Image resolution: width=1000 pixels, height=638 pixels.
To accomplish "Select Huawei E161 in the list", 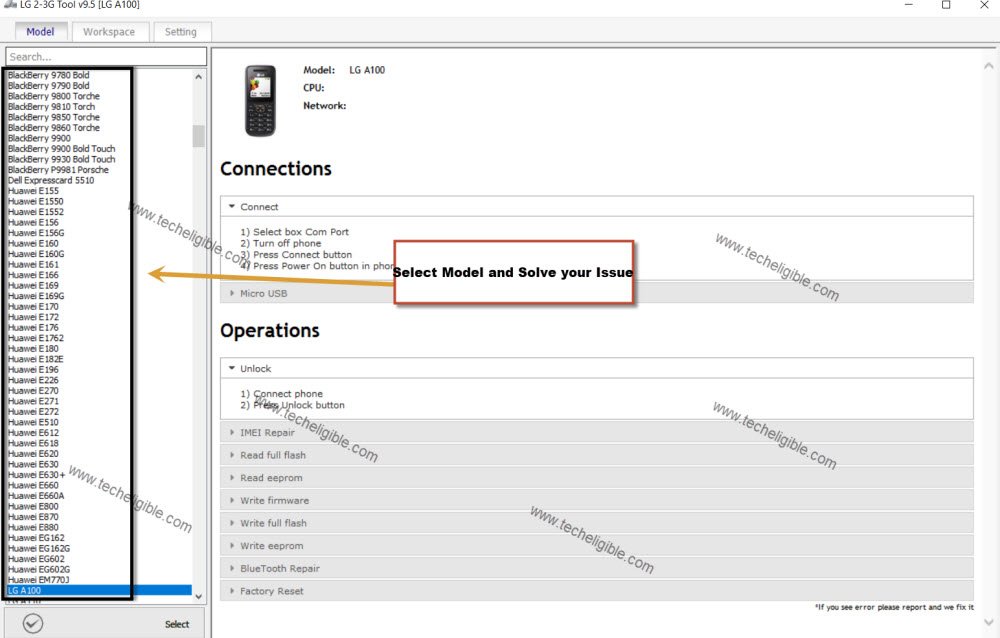I will pyautogui.click(x=33, y=265).
